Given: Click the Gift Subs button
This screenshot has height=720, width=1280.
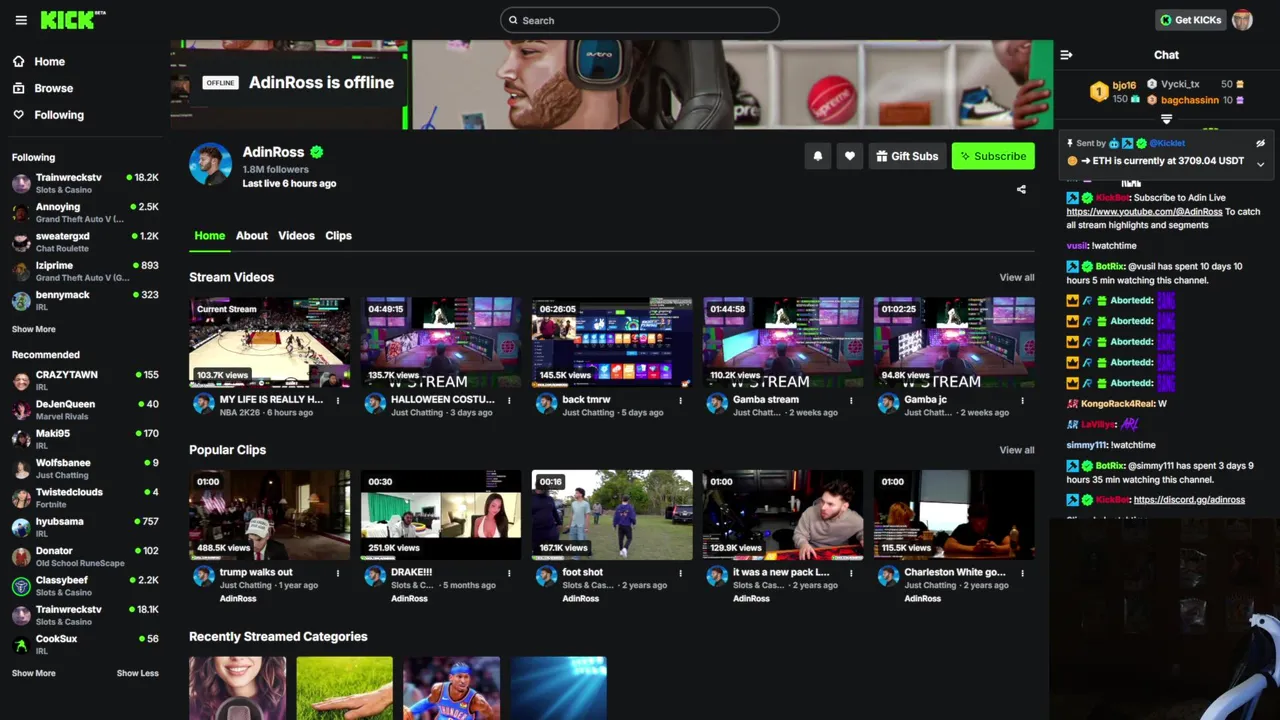Looking at the screenshot, I should 906,156.
